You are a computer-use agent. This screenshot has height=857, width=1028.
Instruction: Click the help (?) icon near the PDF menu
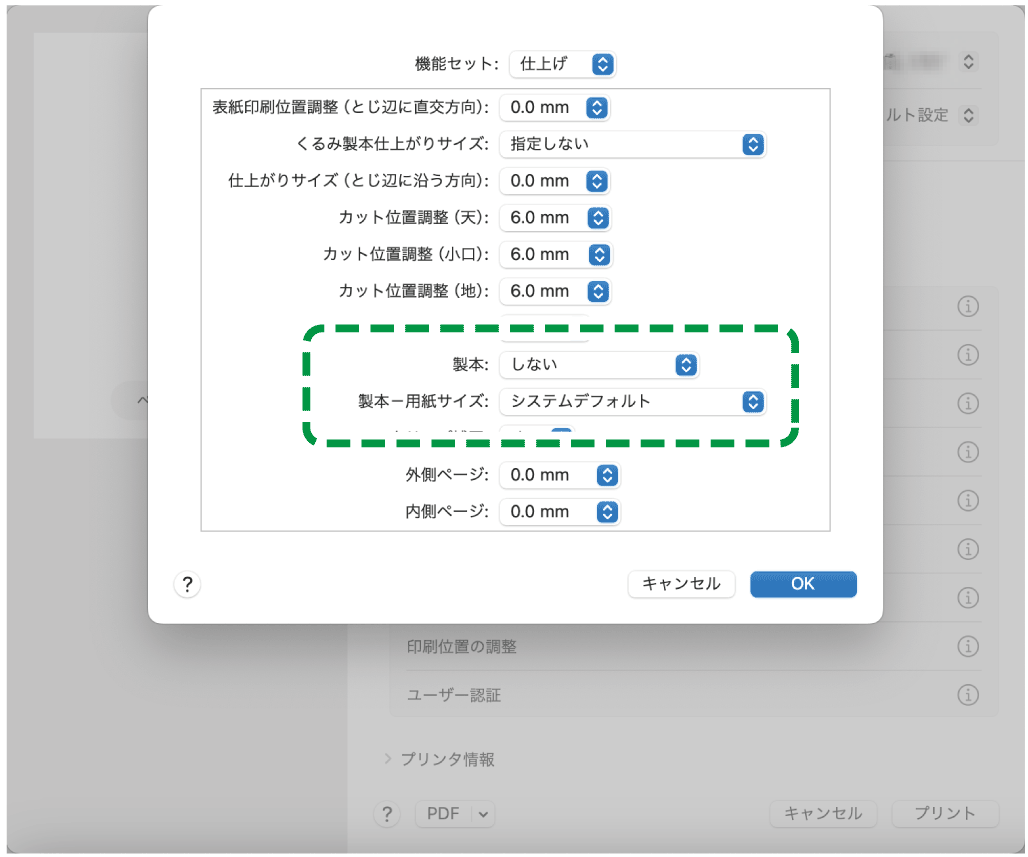(x=387, y=814)
